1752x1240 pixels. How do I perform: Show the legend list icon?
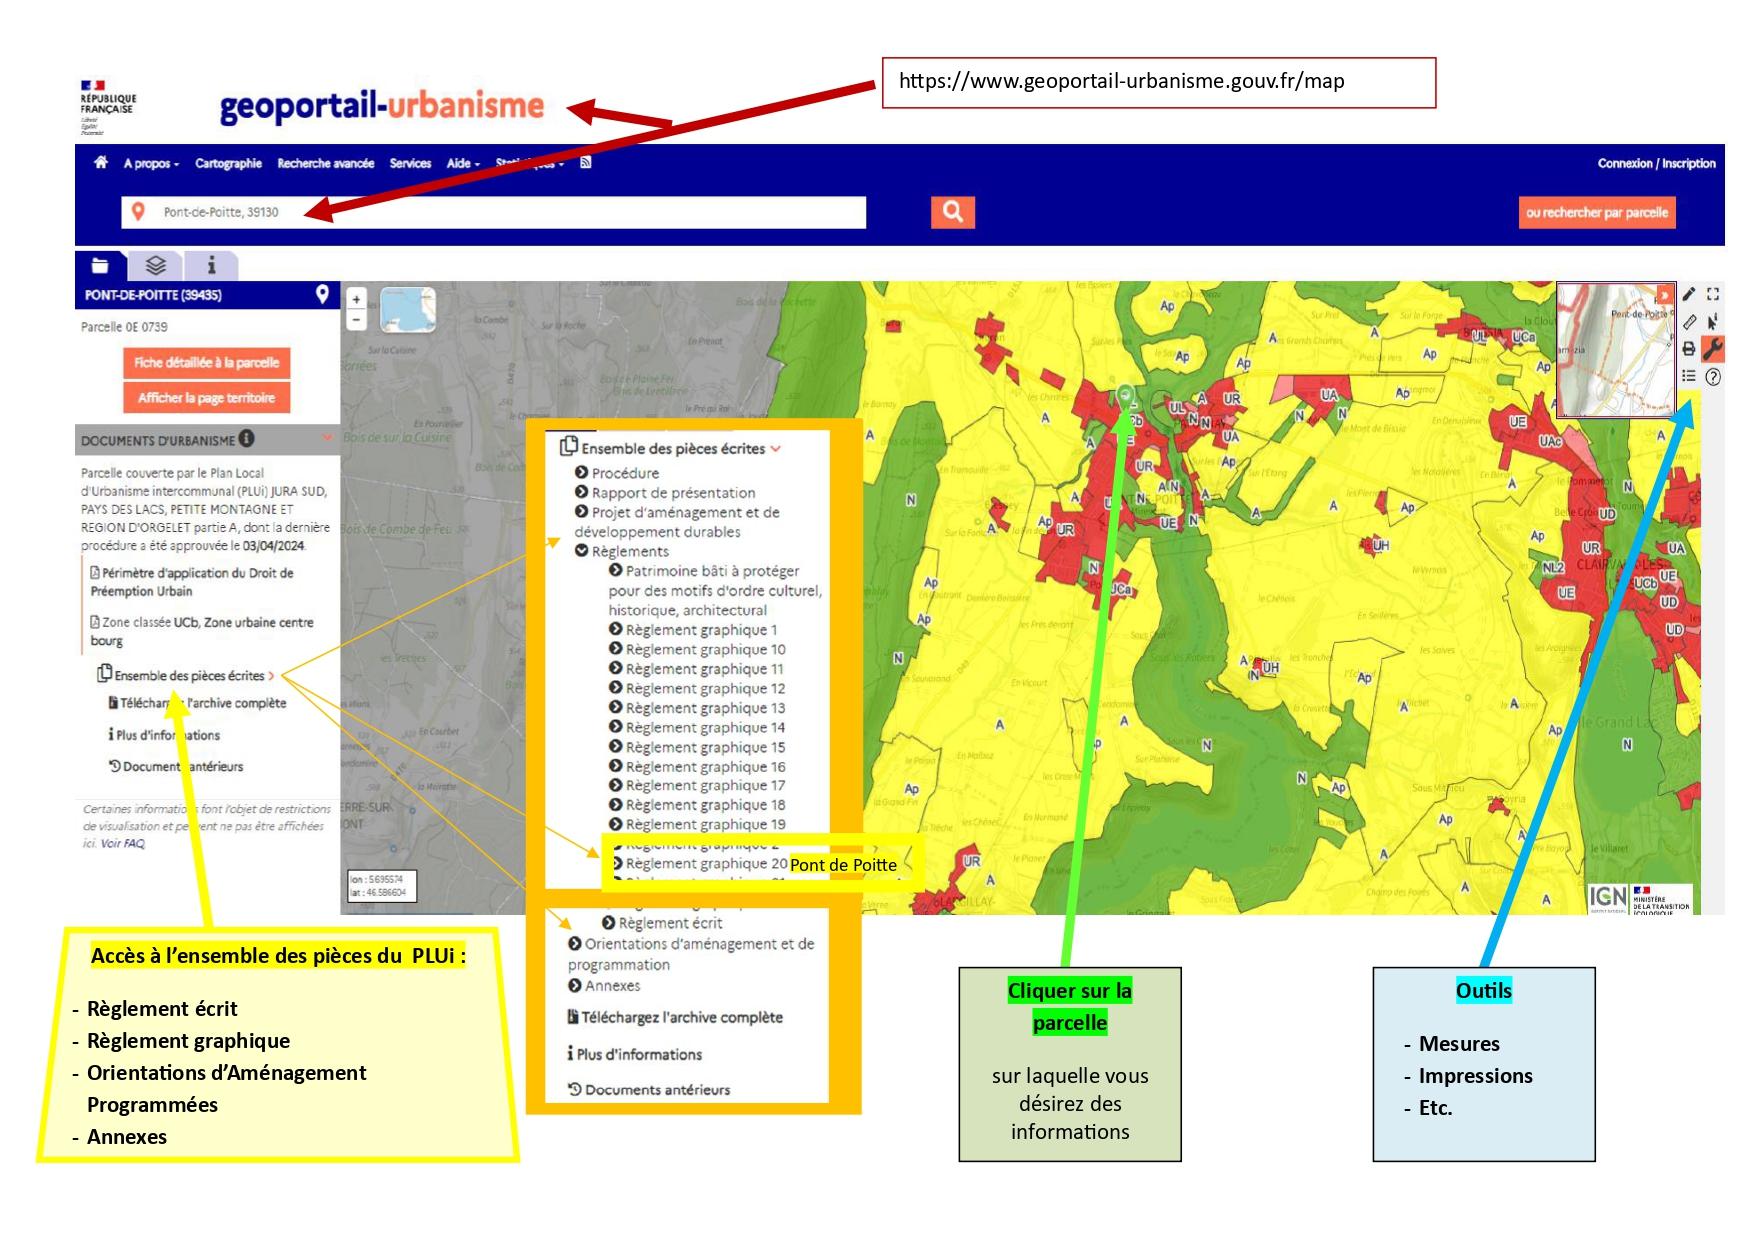click(x=1688, y=376)
